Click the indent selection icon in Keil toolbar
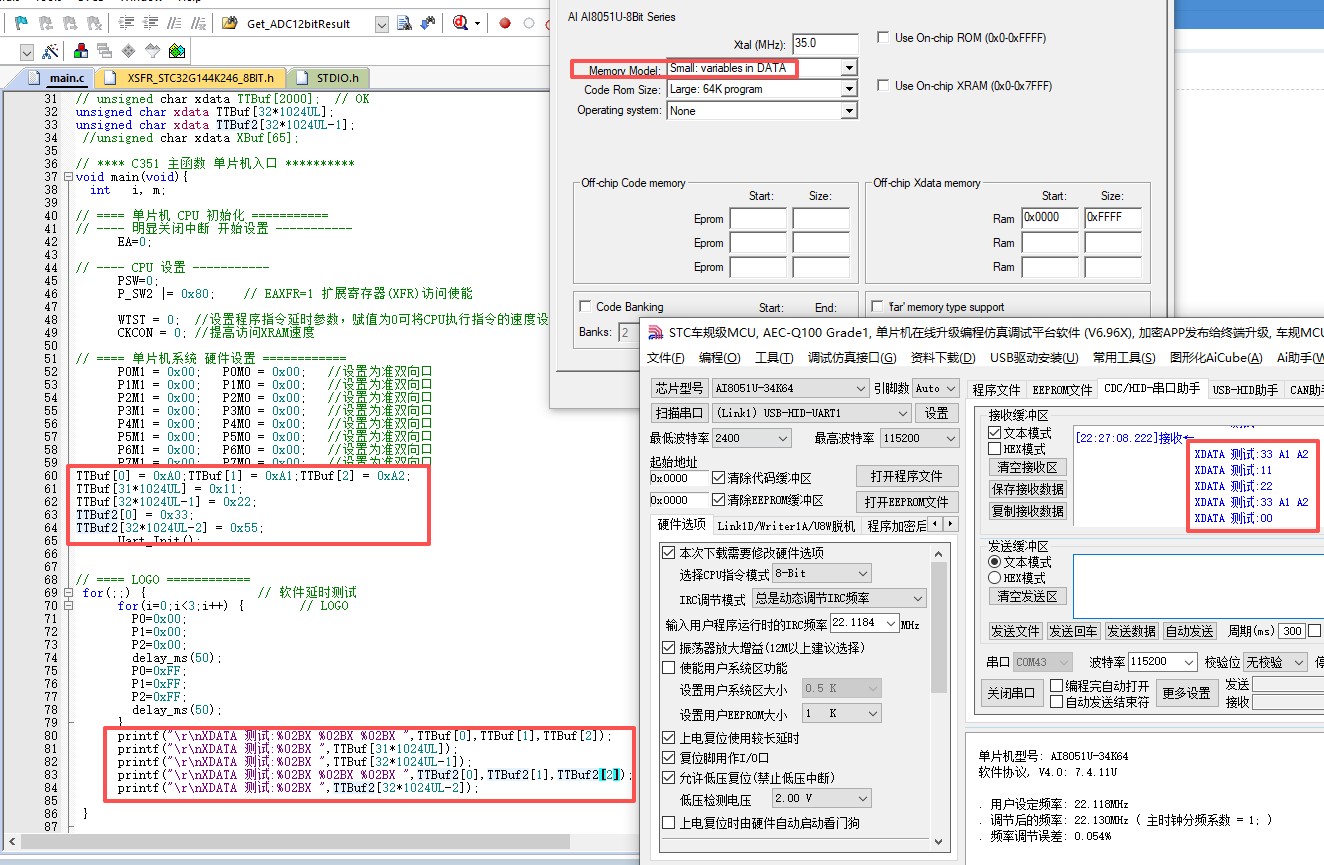 pyautogui.click(x=125, y=23)
